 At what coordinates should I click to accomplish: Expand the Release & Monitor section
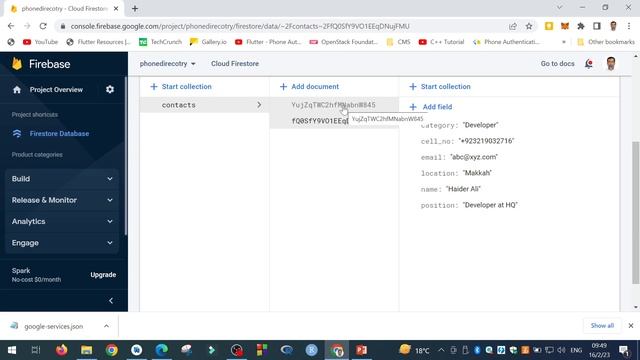coord(62,200)
